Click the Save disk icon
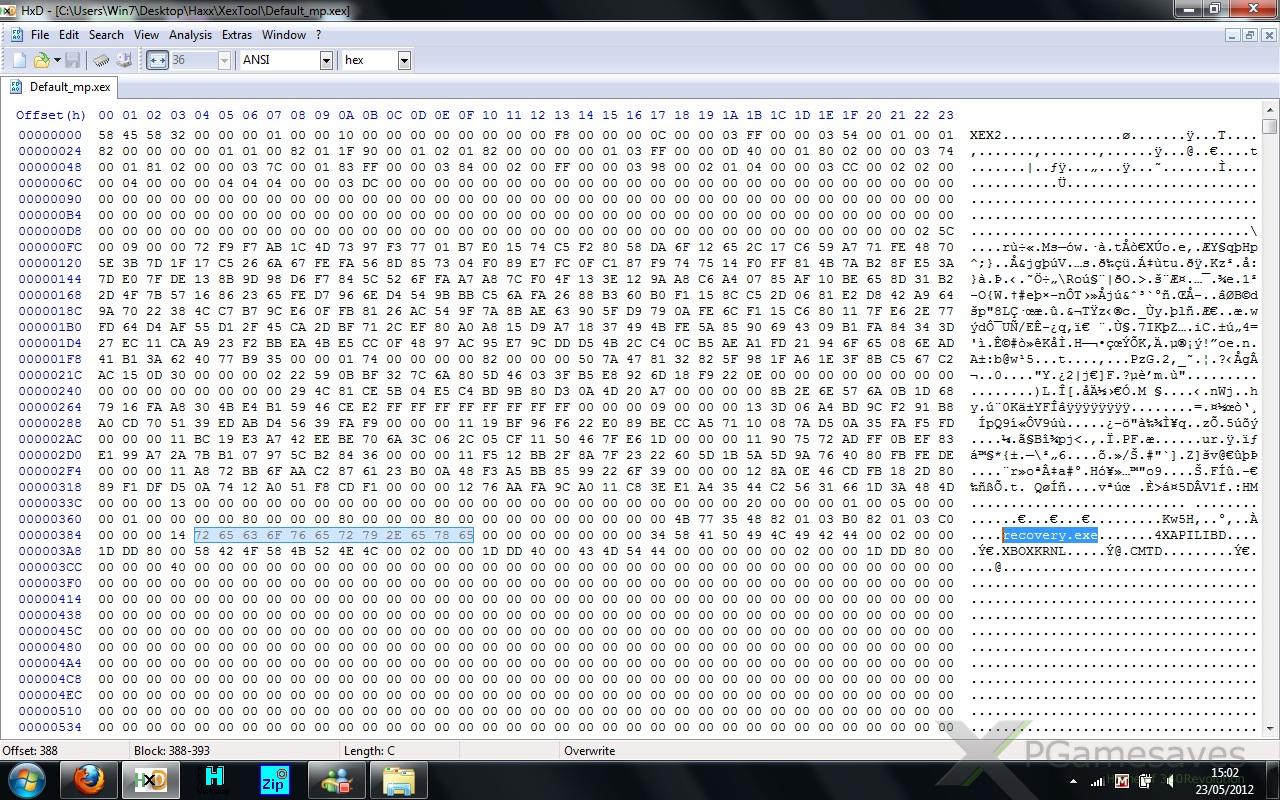 tap(74, 60)
